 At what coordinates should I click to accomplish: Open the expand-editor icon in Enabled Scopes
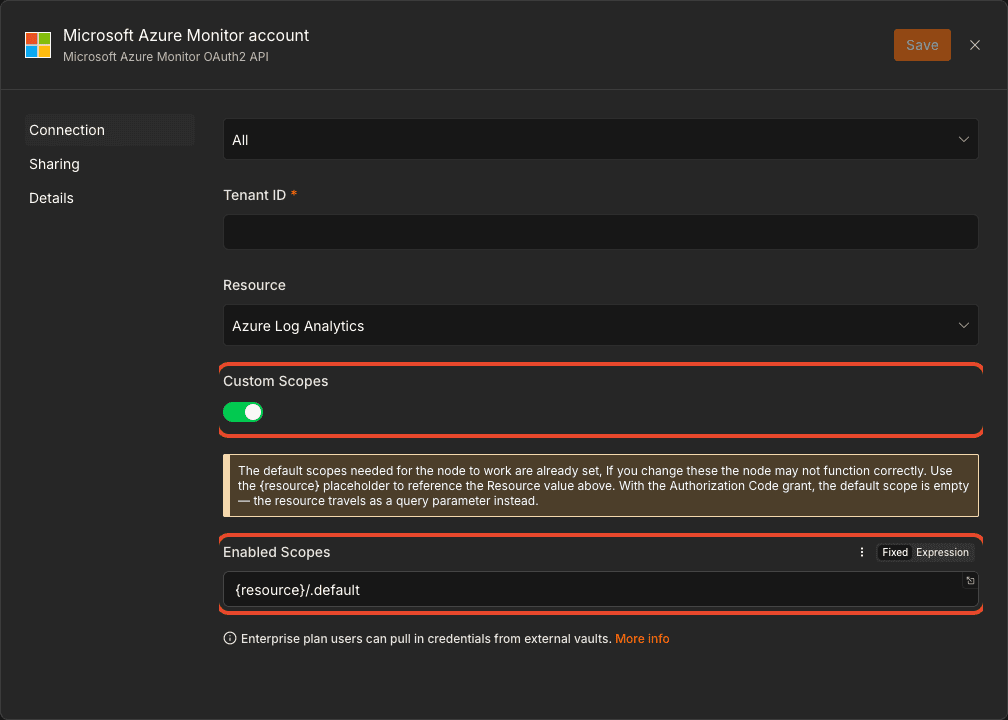pos(970,580)
